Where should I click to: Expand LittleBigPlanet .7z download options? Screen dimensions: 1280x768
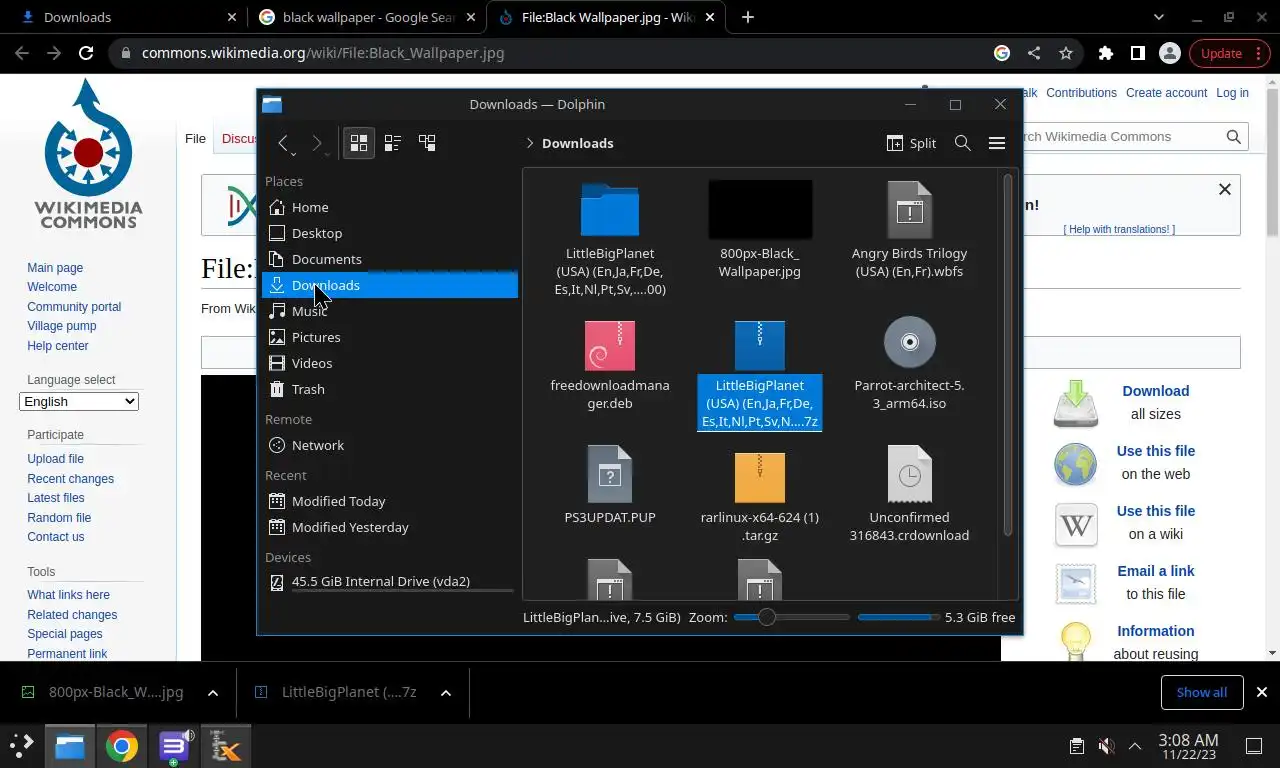(x=445, y=692)
